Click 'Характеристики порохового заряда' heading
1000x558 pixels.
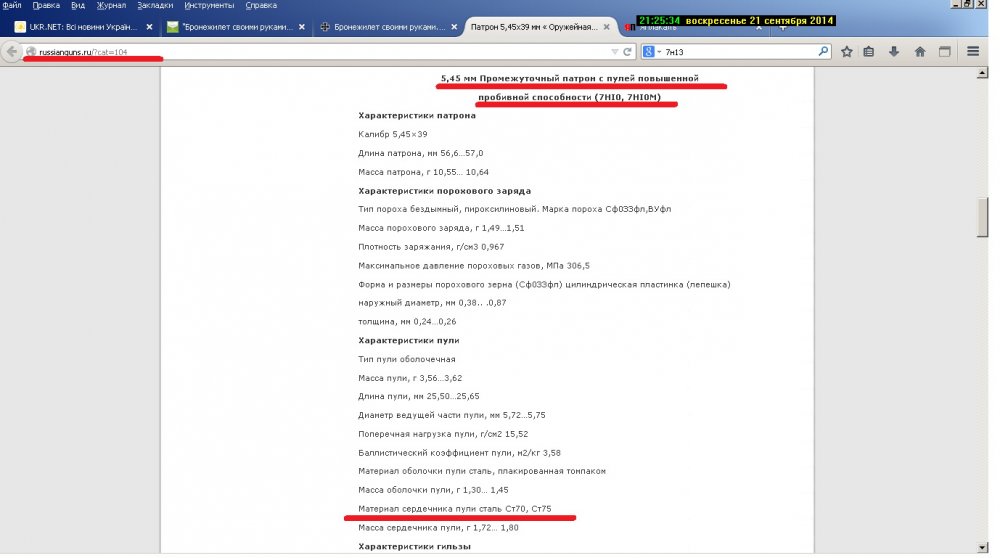pyautogui.click(x=445, y=191)
